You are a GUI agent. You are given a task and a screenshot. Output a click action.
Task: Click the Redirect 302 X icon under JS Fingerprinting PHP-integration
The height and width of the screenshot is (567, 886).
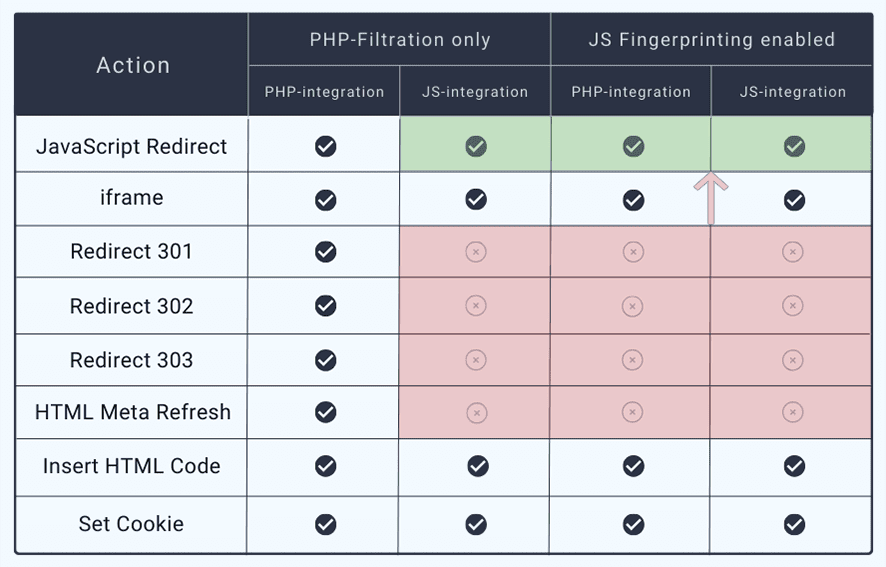click(633, 306)
